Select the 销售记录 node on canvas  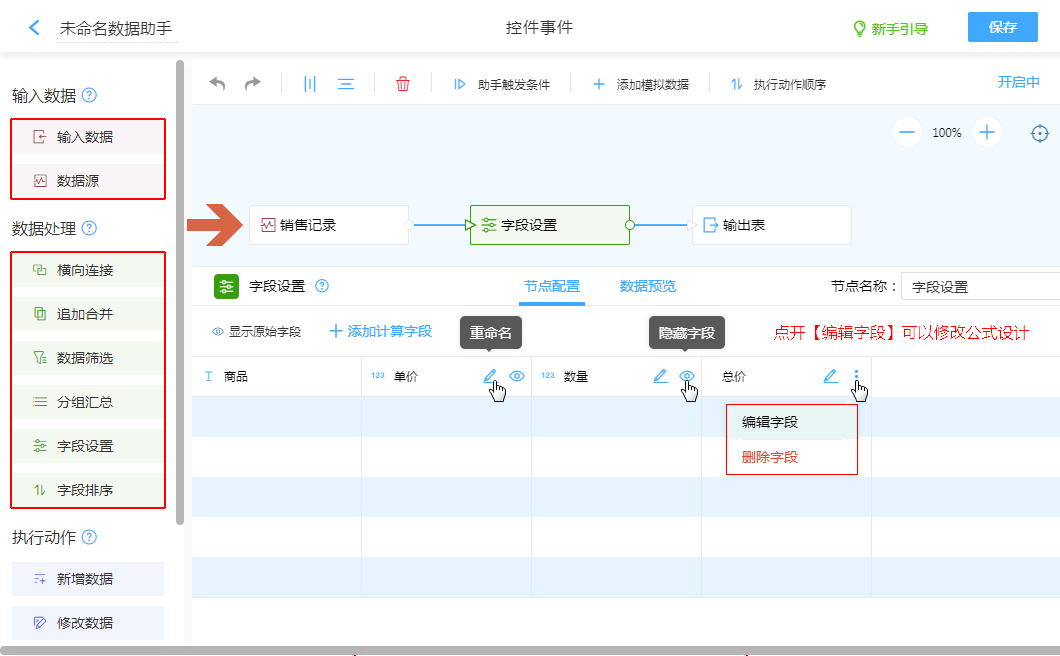pyautogui.click(x=329, y=225)
